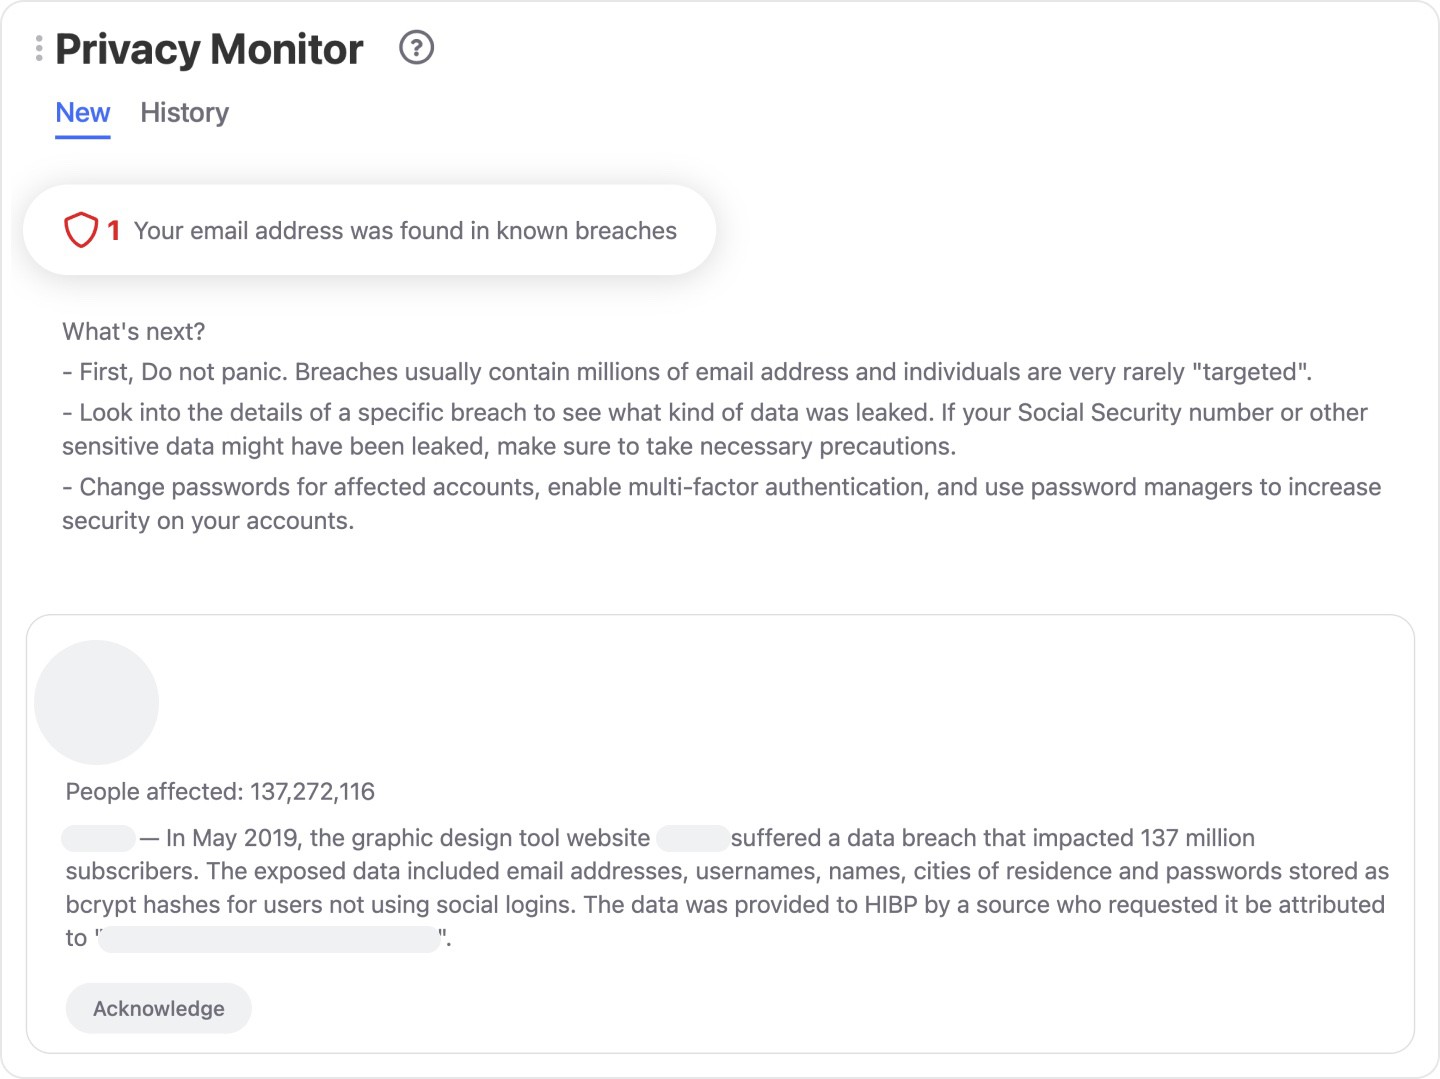Click the People affected count text
The image size is (1440, 1079).
point(220,792)
